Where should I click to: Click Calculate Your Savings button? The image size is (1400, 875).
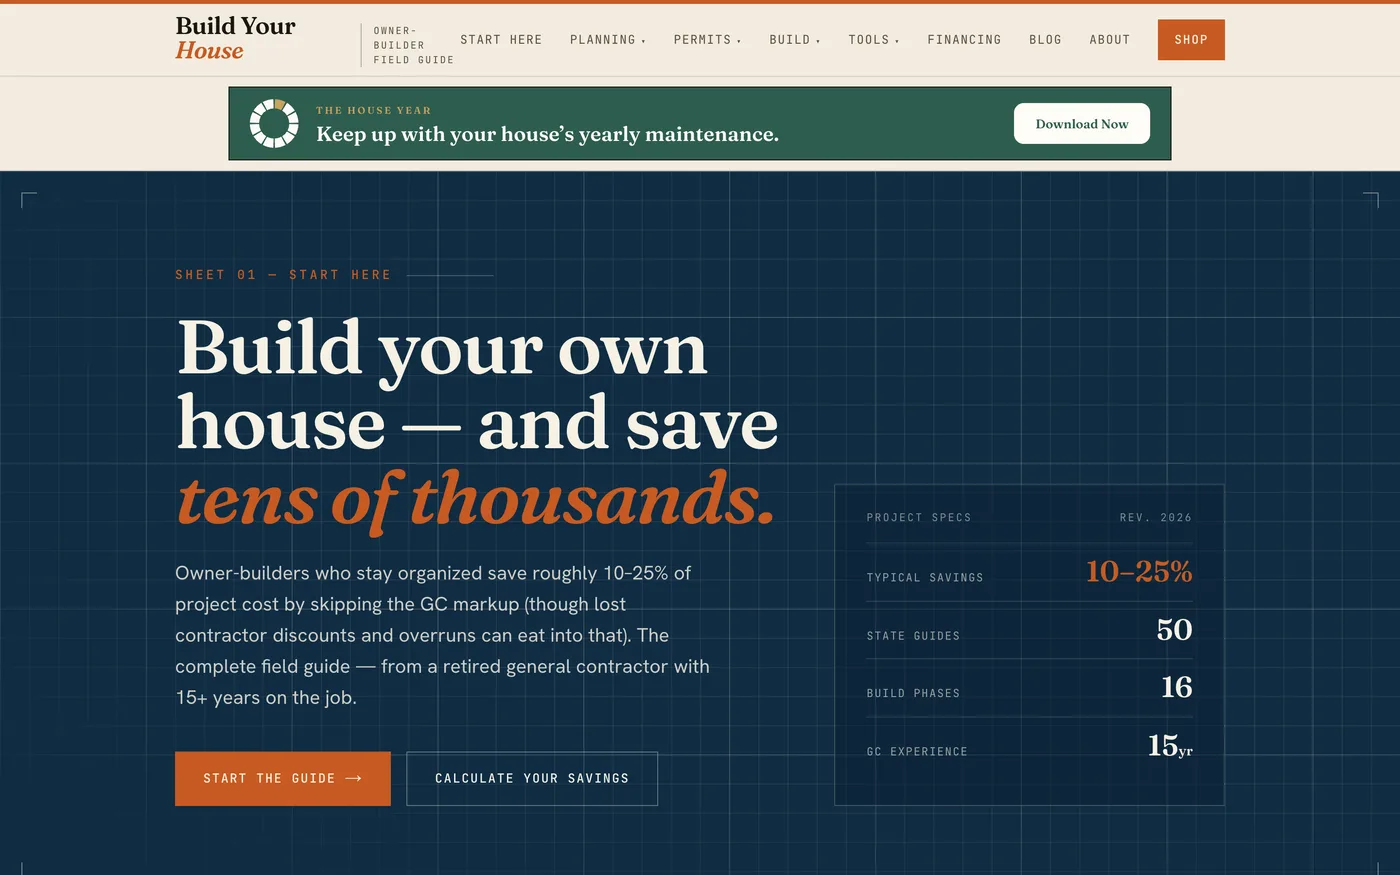click(x=532, y=778)
